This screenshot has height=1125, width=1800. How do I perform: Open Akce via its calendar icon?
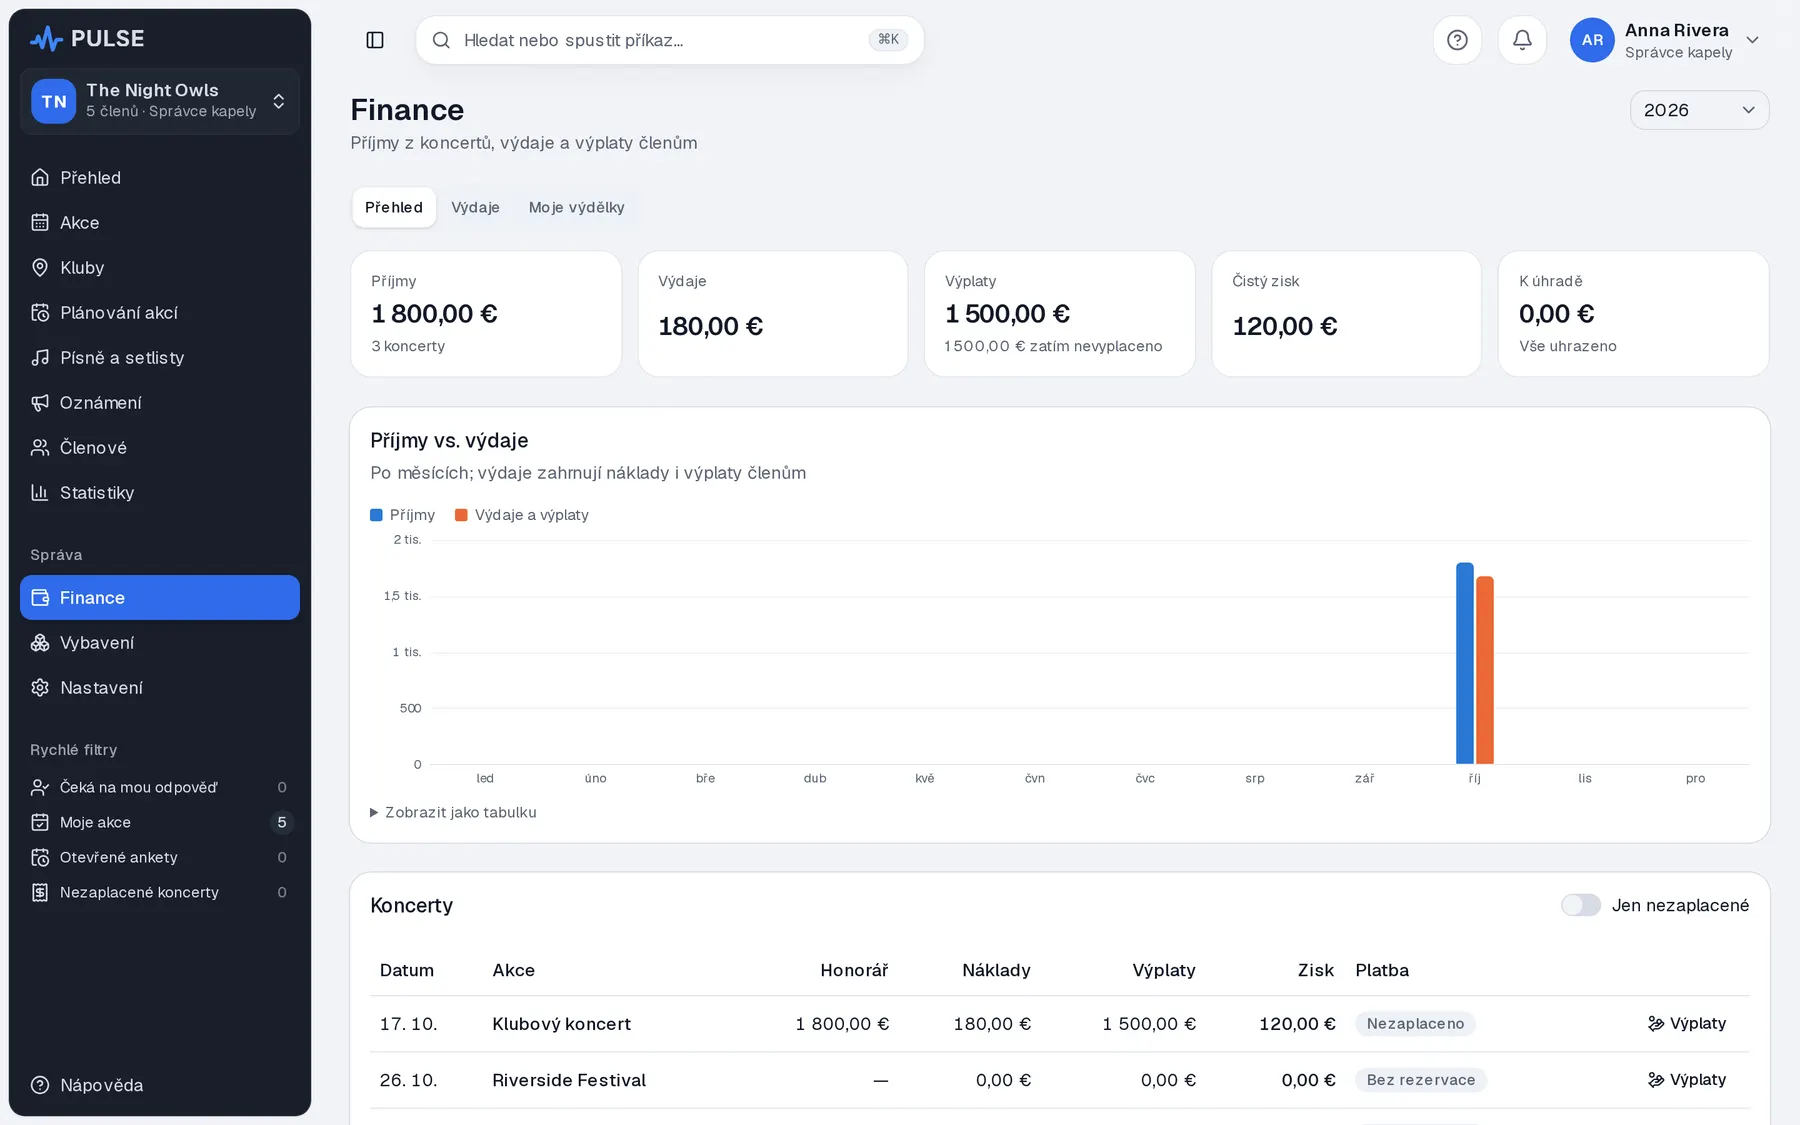[x=40, y=222]
